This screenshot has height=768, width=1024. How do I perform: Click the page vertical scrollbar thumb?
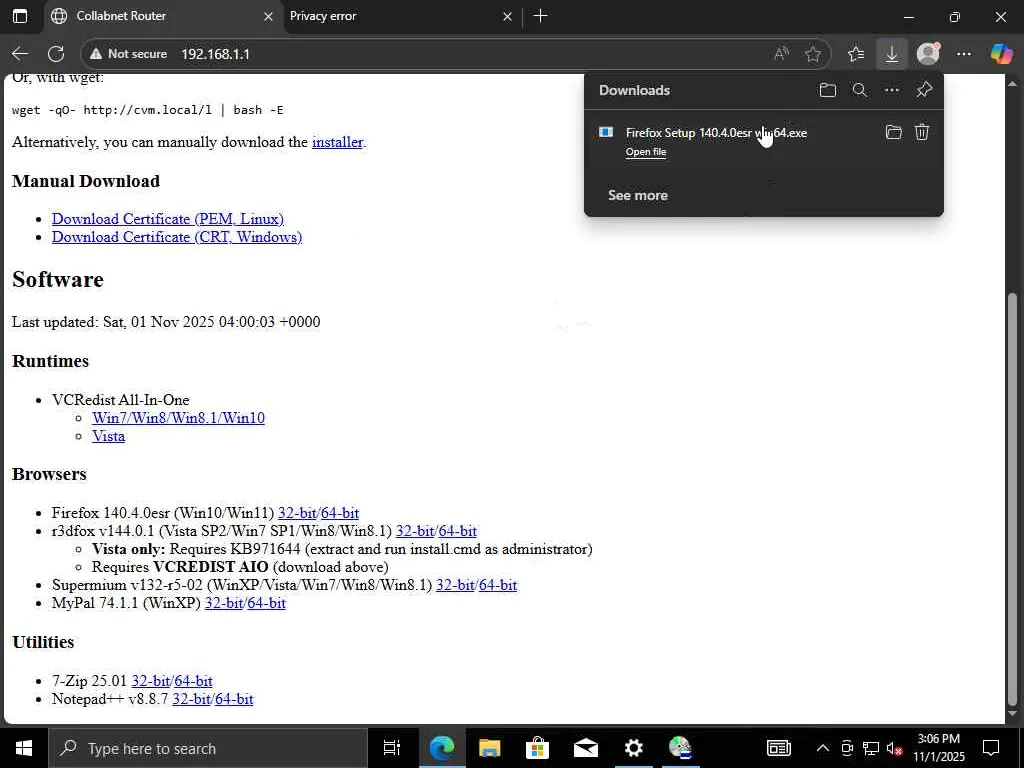pyautogui.click(x=1013, y=498)
